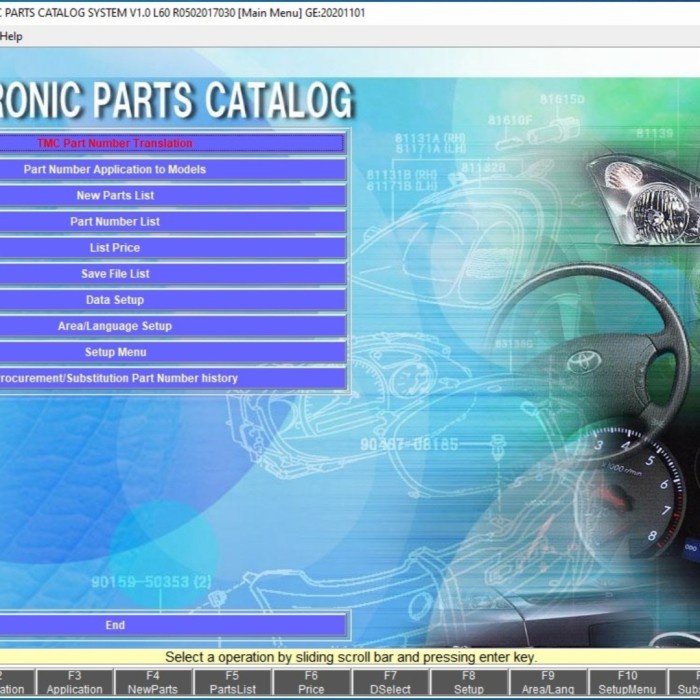
Task: Click the F10 SetupMenu function key
Action: pos(627,683)
